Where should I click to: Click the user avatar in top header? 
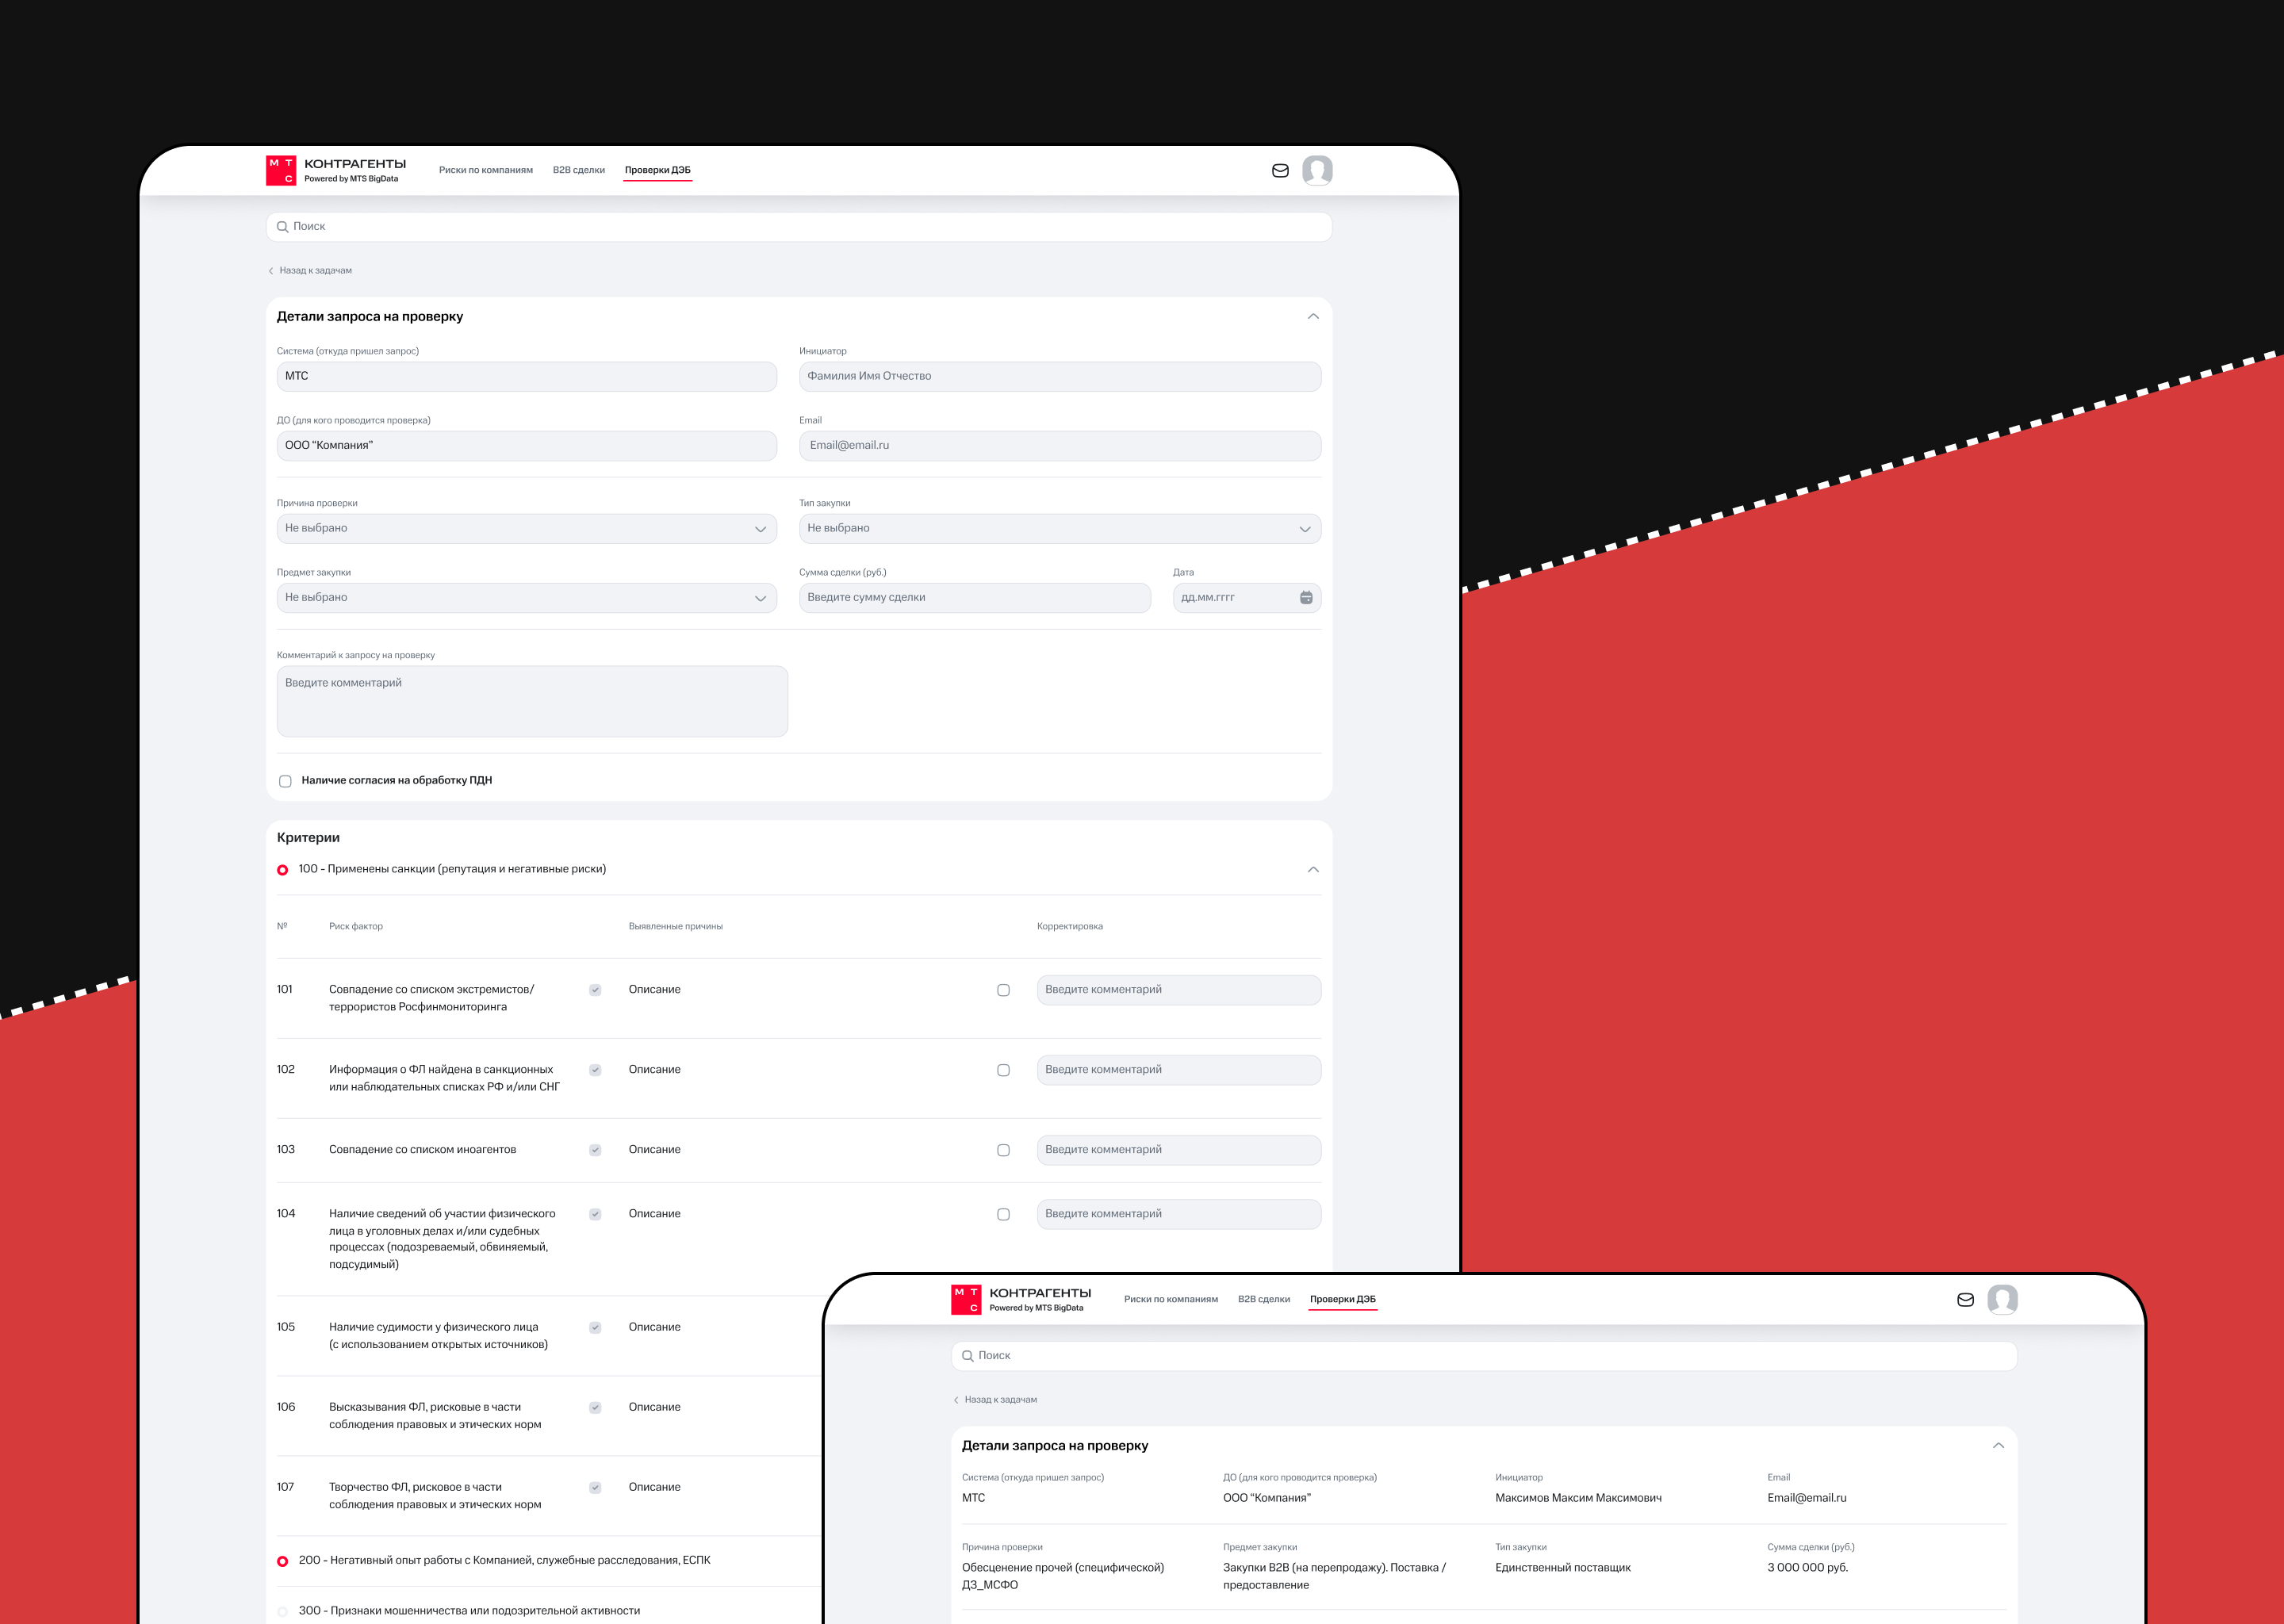point(1317,170)
